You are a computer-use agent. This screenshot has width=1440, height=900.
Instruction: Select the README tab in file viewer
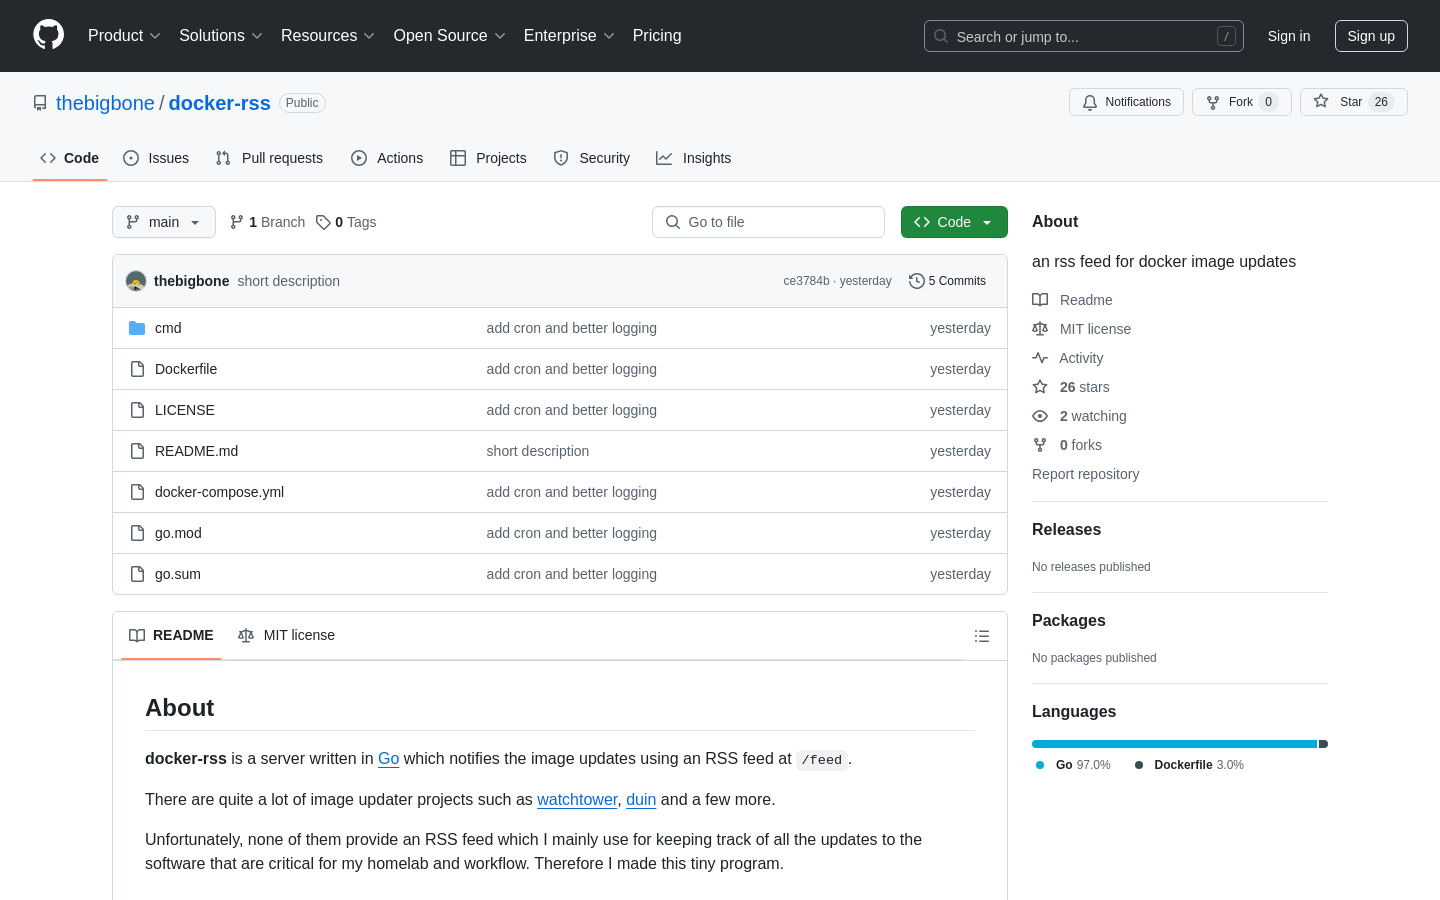click(x=171, y=636)
